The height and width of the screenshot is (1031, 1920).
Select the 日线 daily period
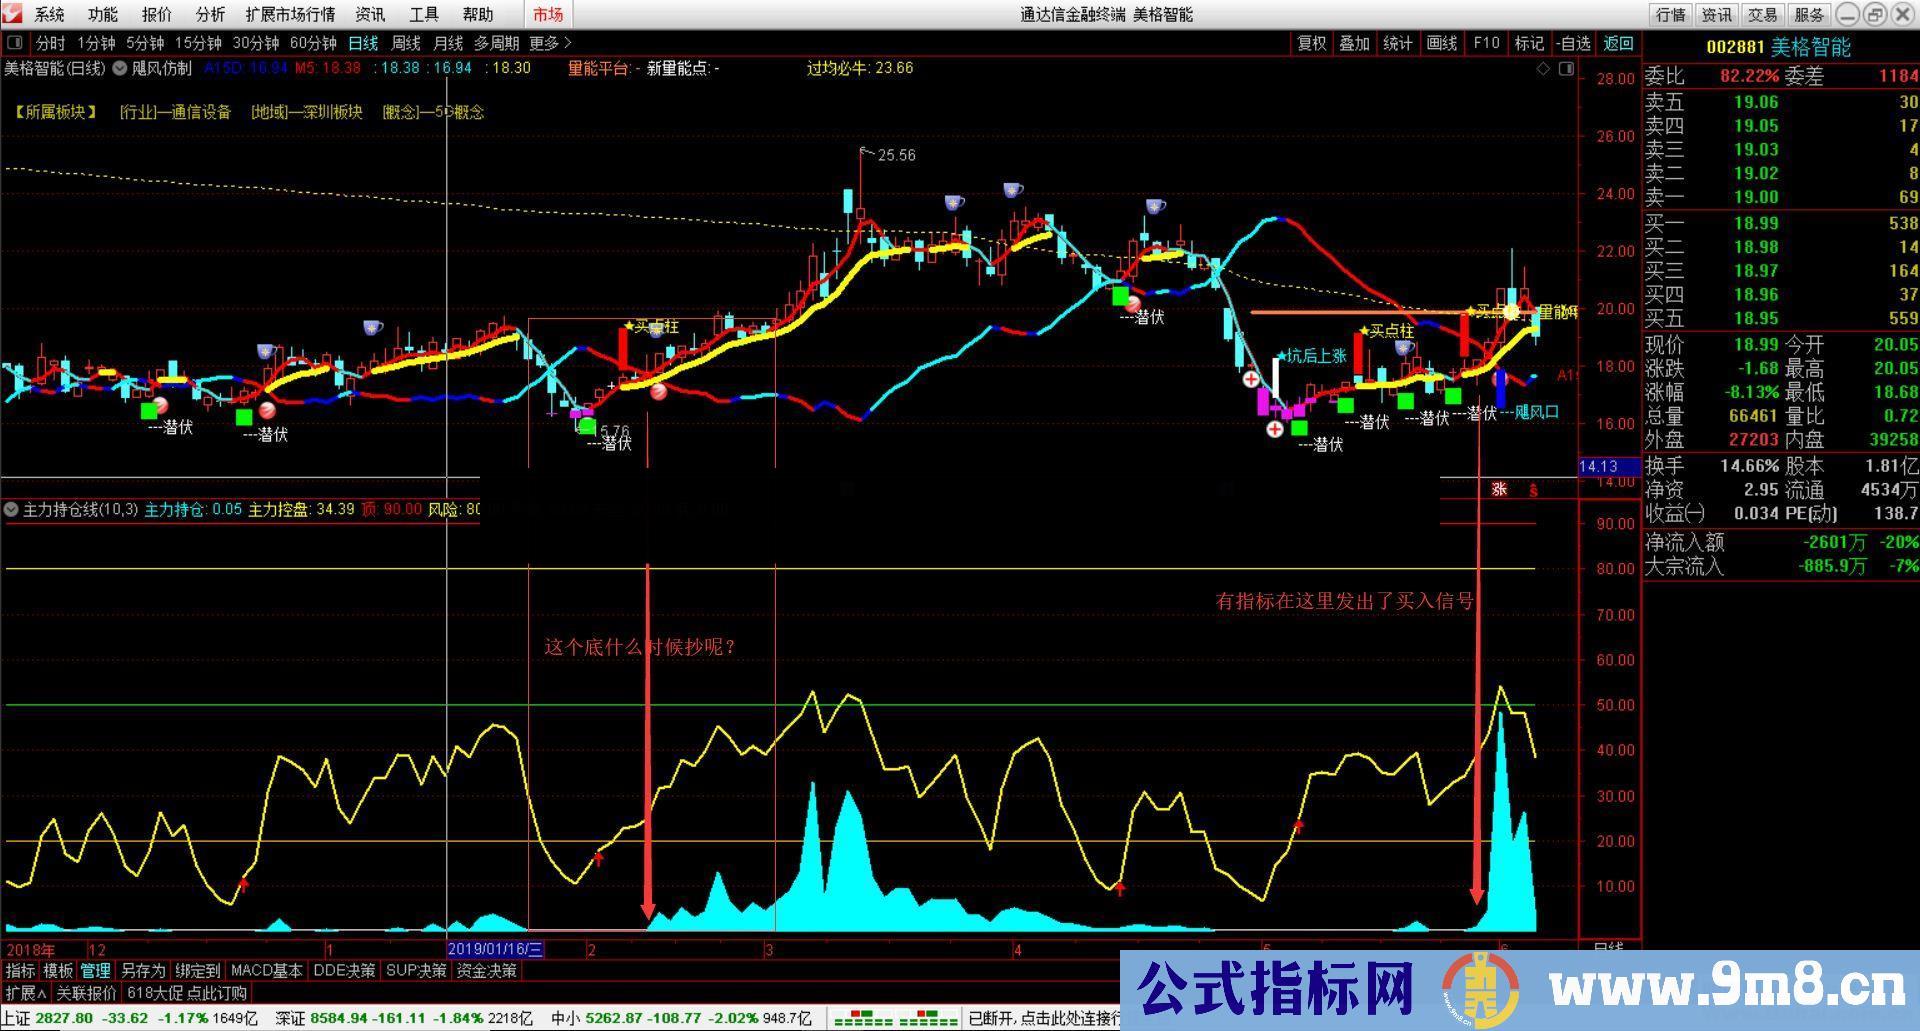click(x=363, y=43)
